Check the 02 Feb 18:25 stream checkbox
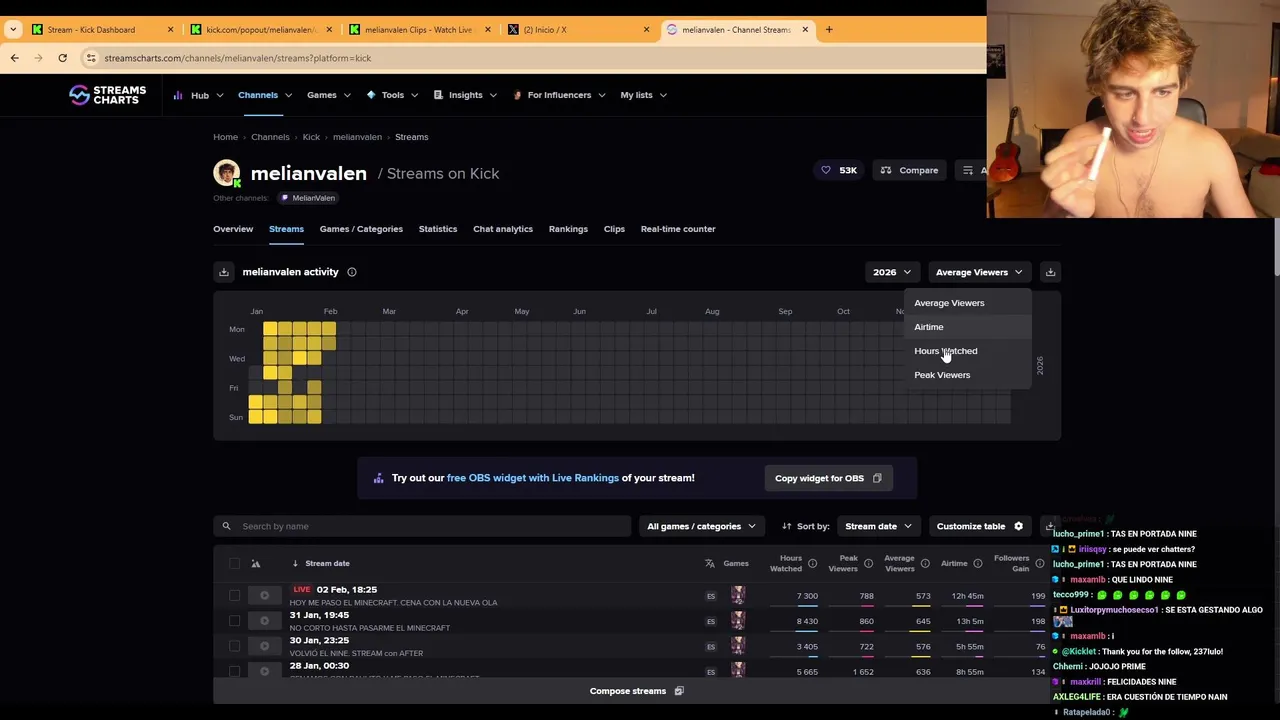1280x720 pixels. click(234, 596)
